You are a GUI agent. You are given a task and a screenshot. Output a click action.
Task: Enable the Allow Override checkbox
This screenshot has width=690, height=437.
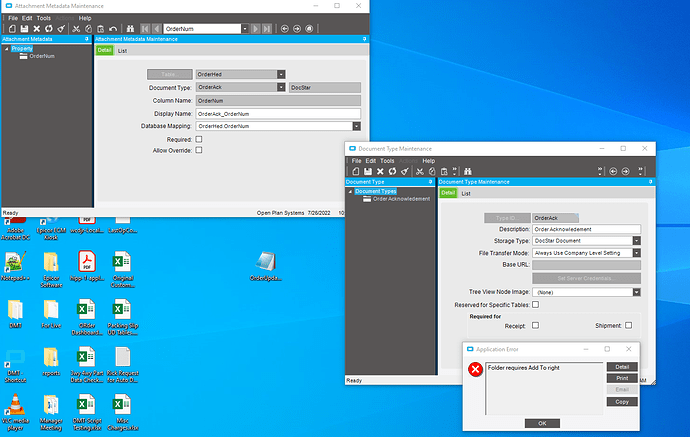tap(199, 150)
